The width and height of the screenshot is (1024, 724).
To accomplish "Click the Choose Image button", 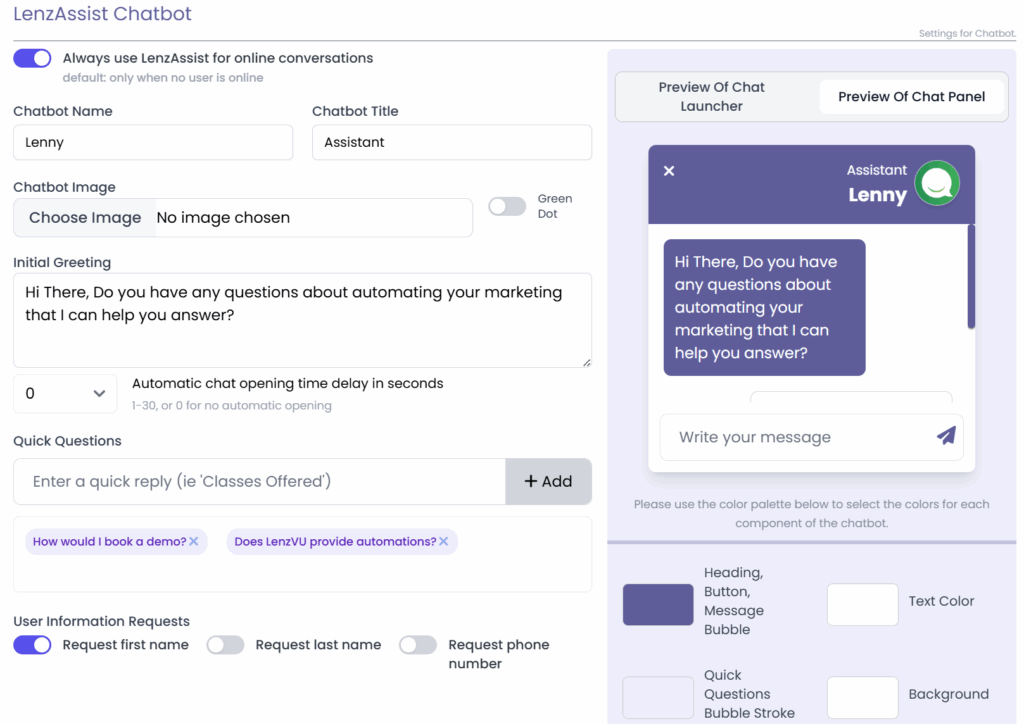I will click(85, 217).
